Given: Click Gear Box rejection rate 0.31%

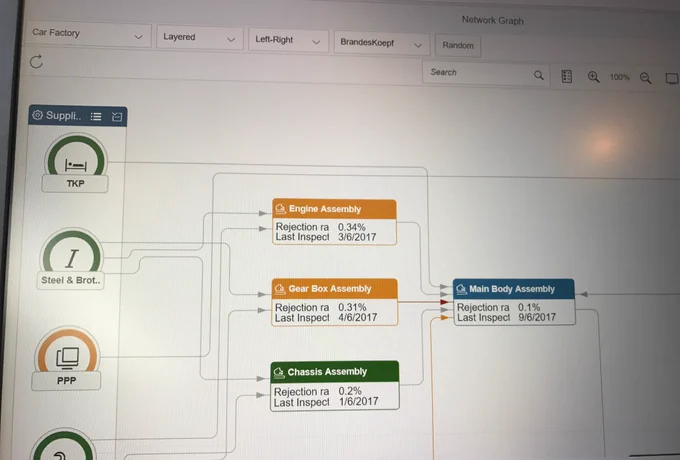Looking at the screenshot, I should tap(352, 307).
